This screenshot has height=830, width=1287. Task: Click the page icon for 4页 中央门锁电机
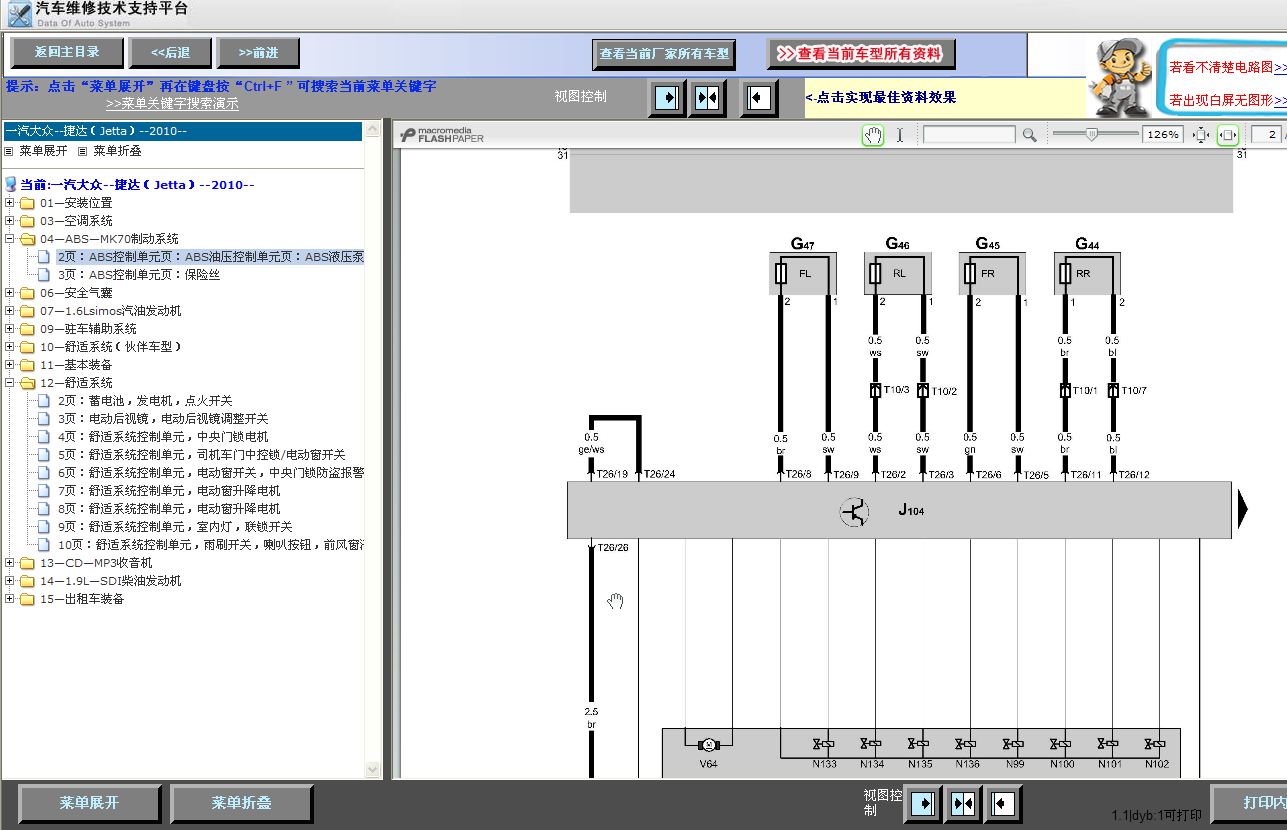coord(44,437)
